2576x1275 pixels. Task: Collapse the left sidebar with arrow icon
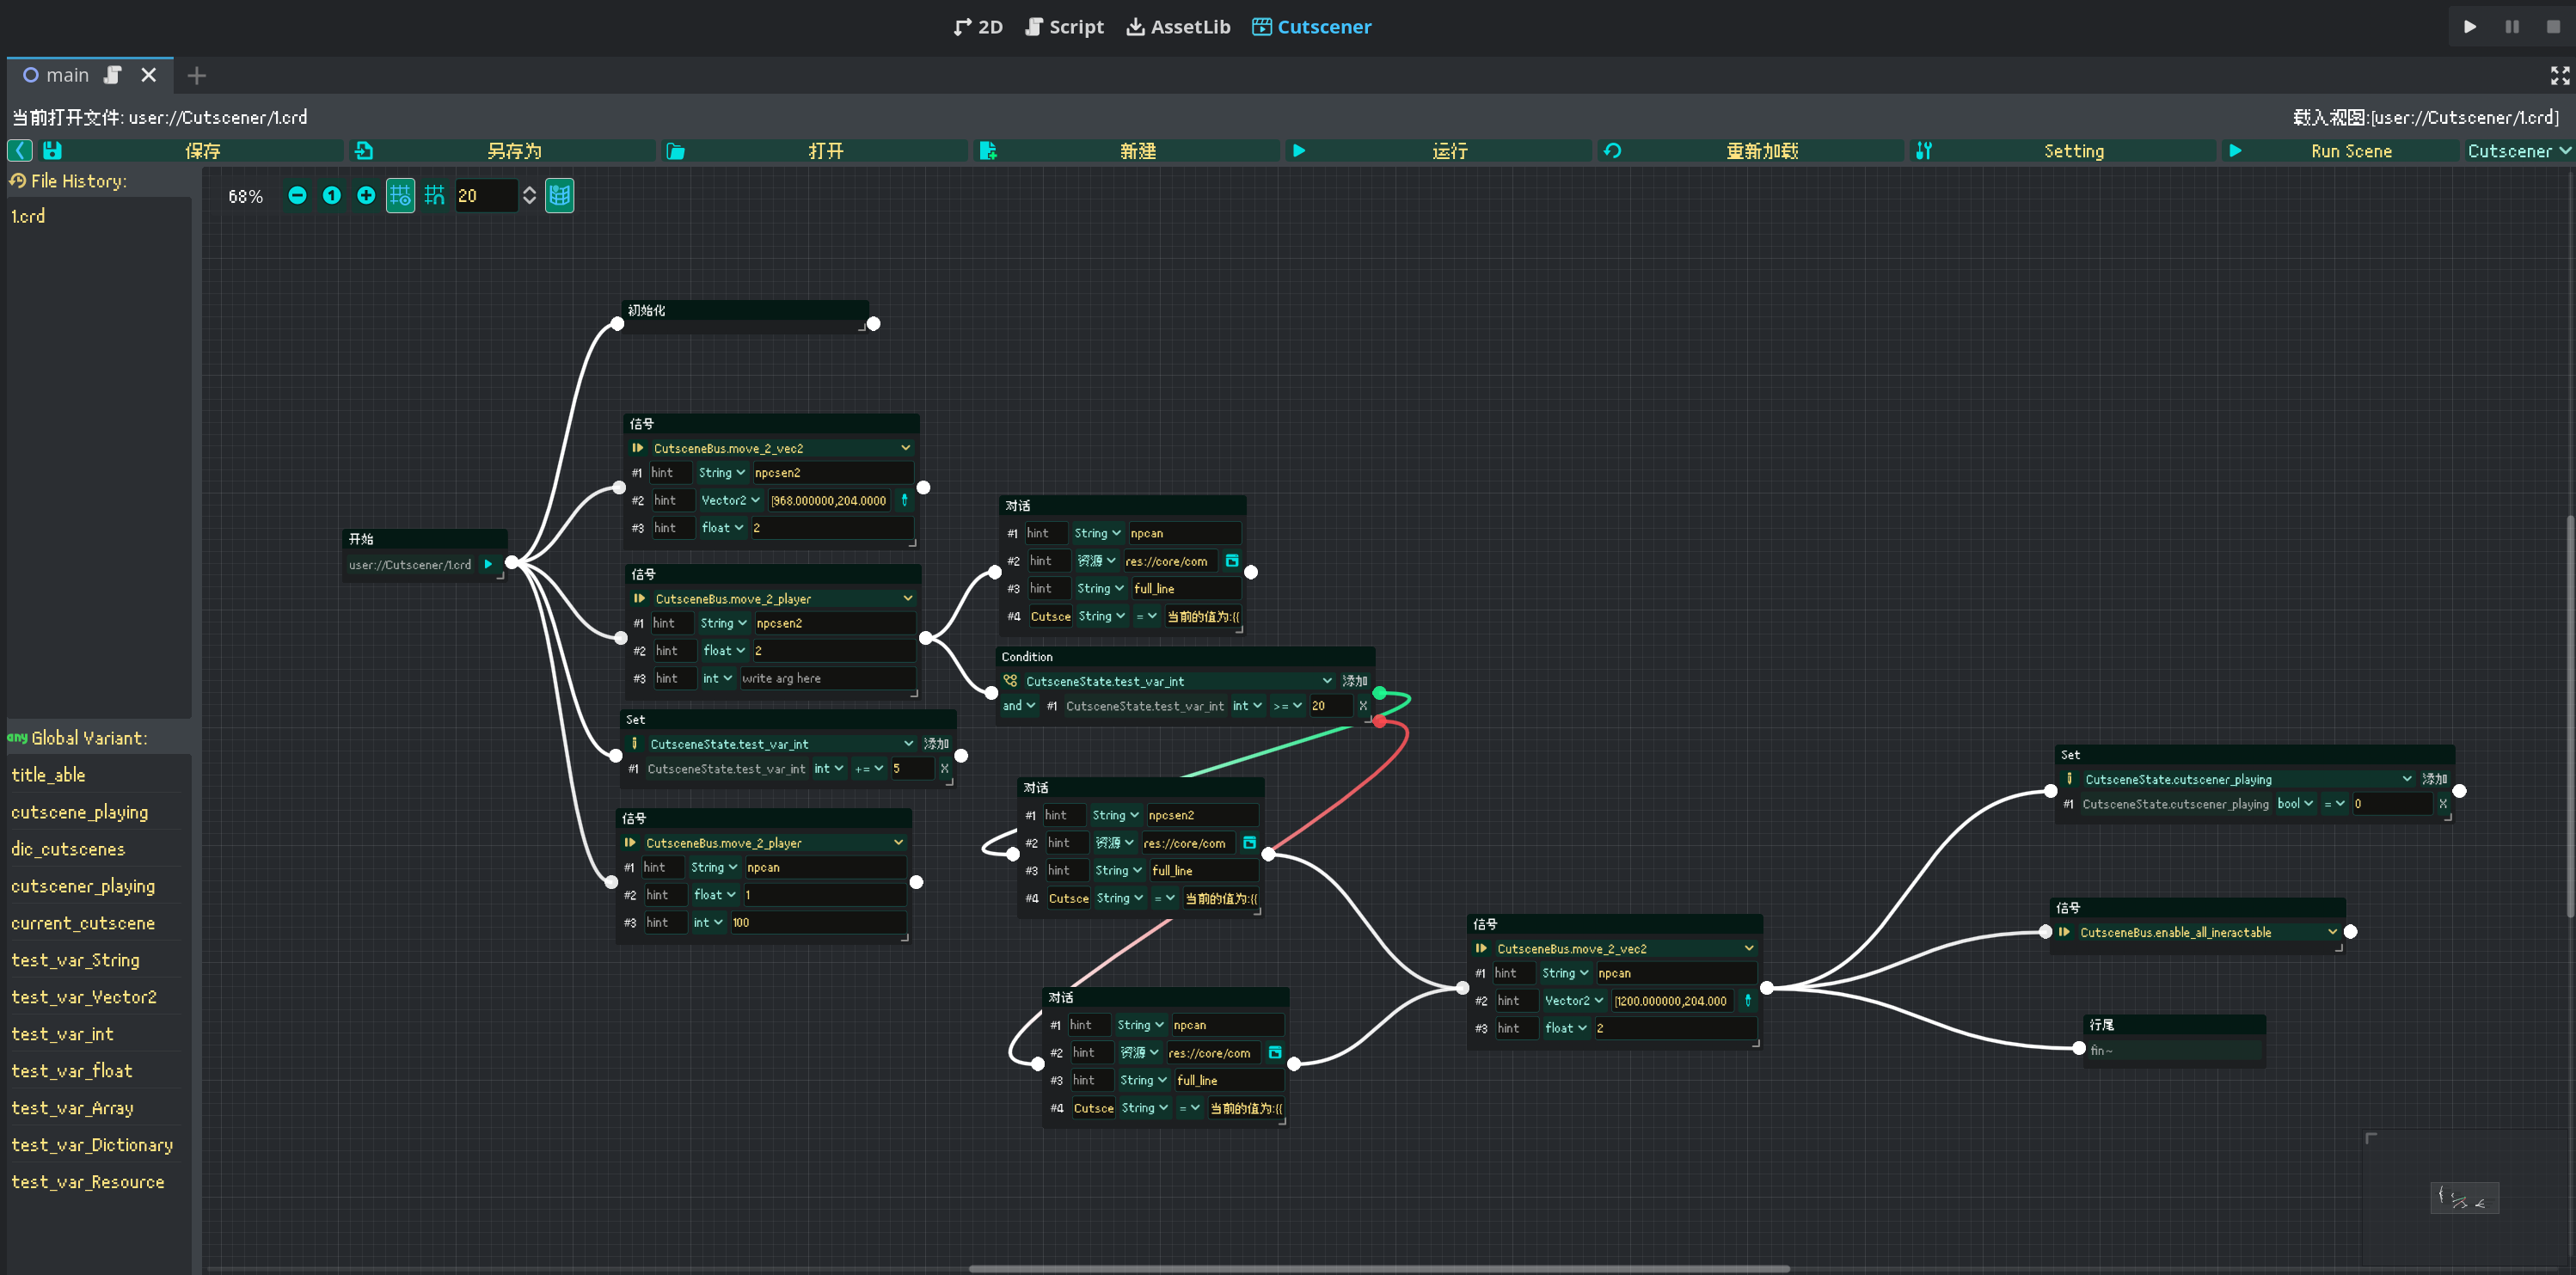[x=20, y=151]
